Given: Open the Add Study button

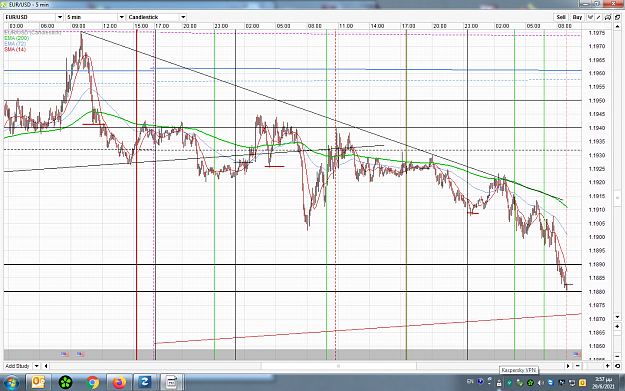Looking at the screenshot, I should [x=18, y=366].
